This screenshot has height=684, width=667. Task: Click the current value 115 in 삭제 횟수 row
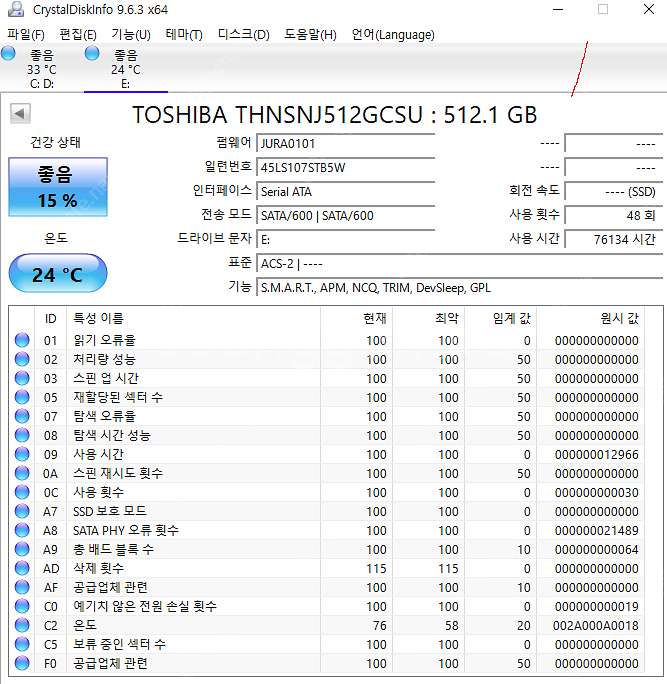376,568
